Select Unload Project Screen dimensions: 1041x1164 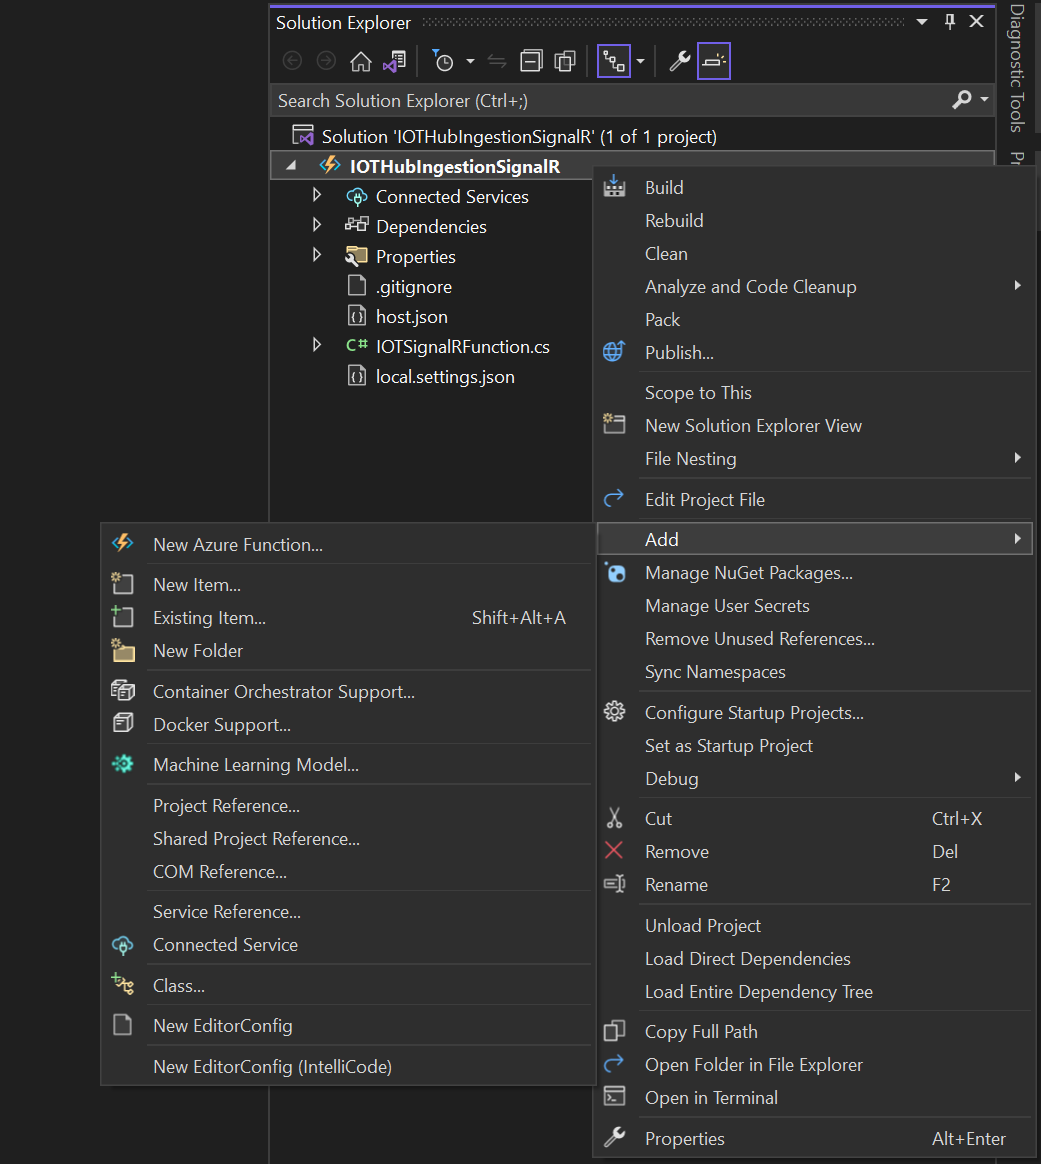pos(815,926)
